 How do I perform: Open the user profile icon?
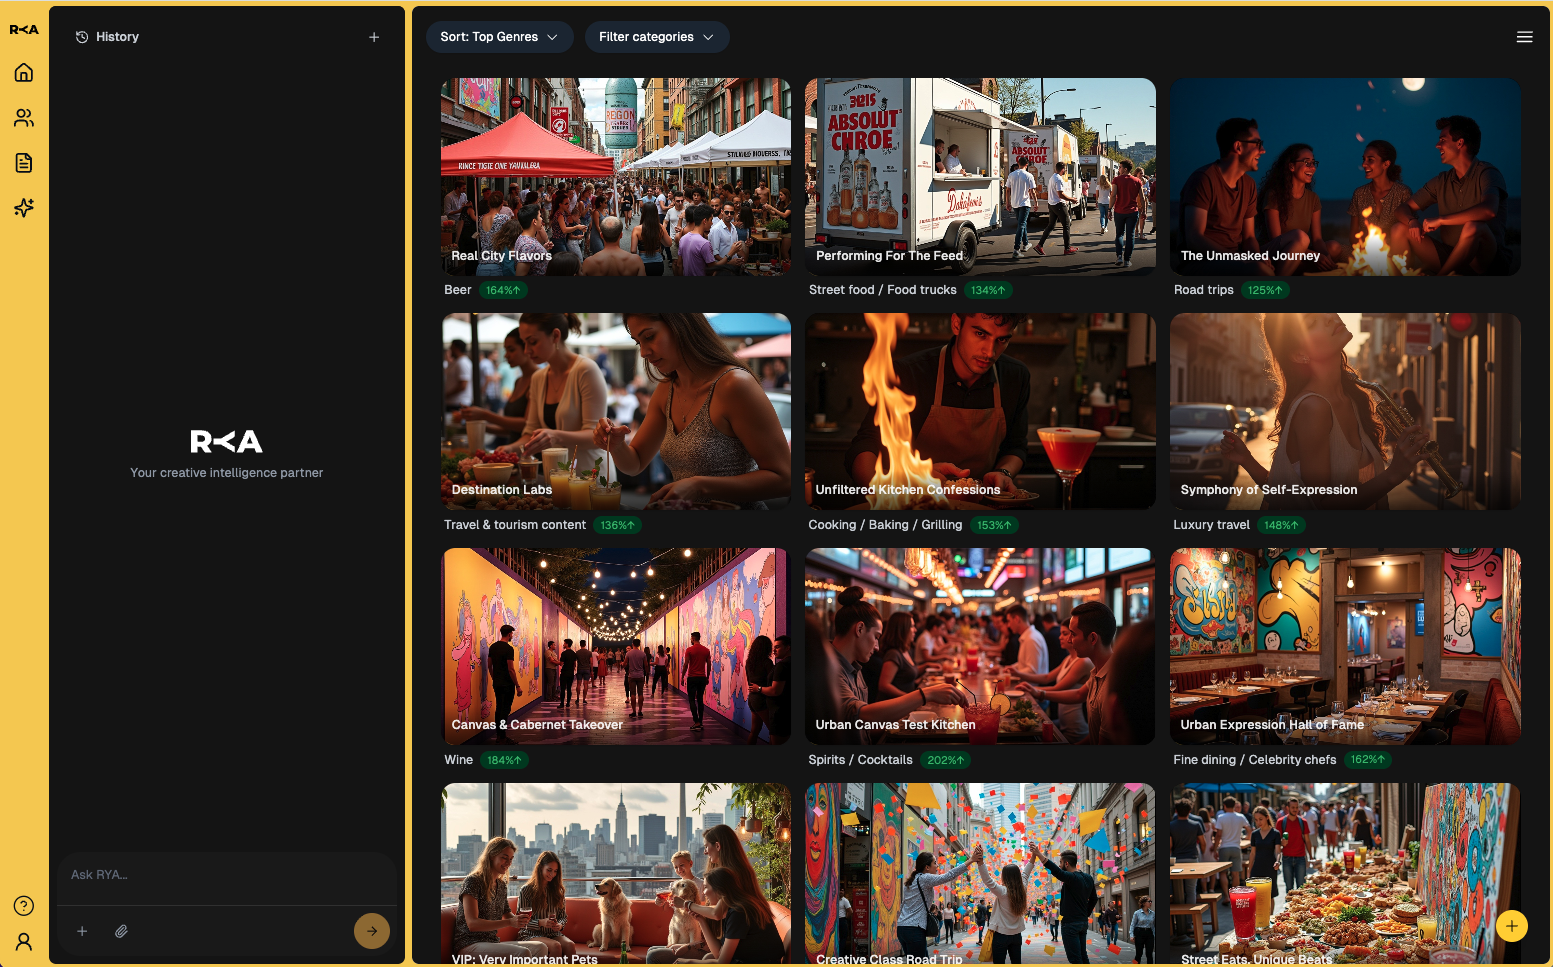24,942
